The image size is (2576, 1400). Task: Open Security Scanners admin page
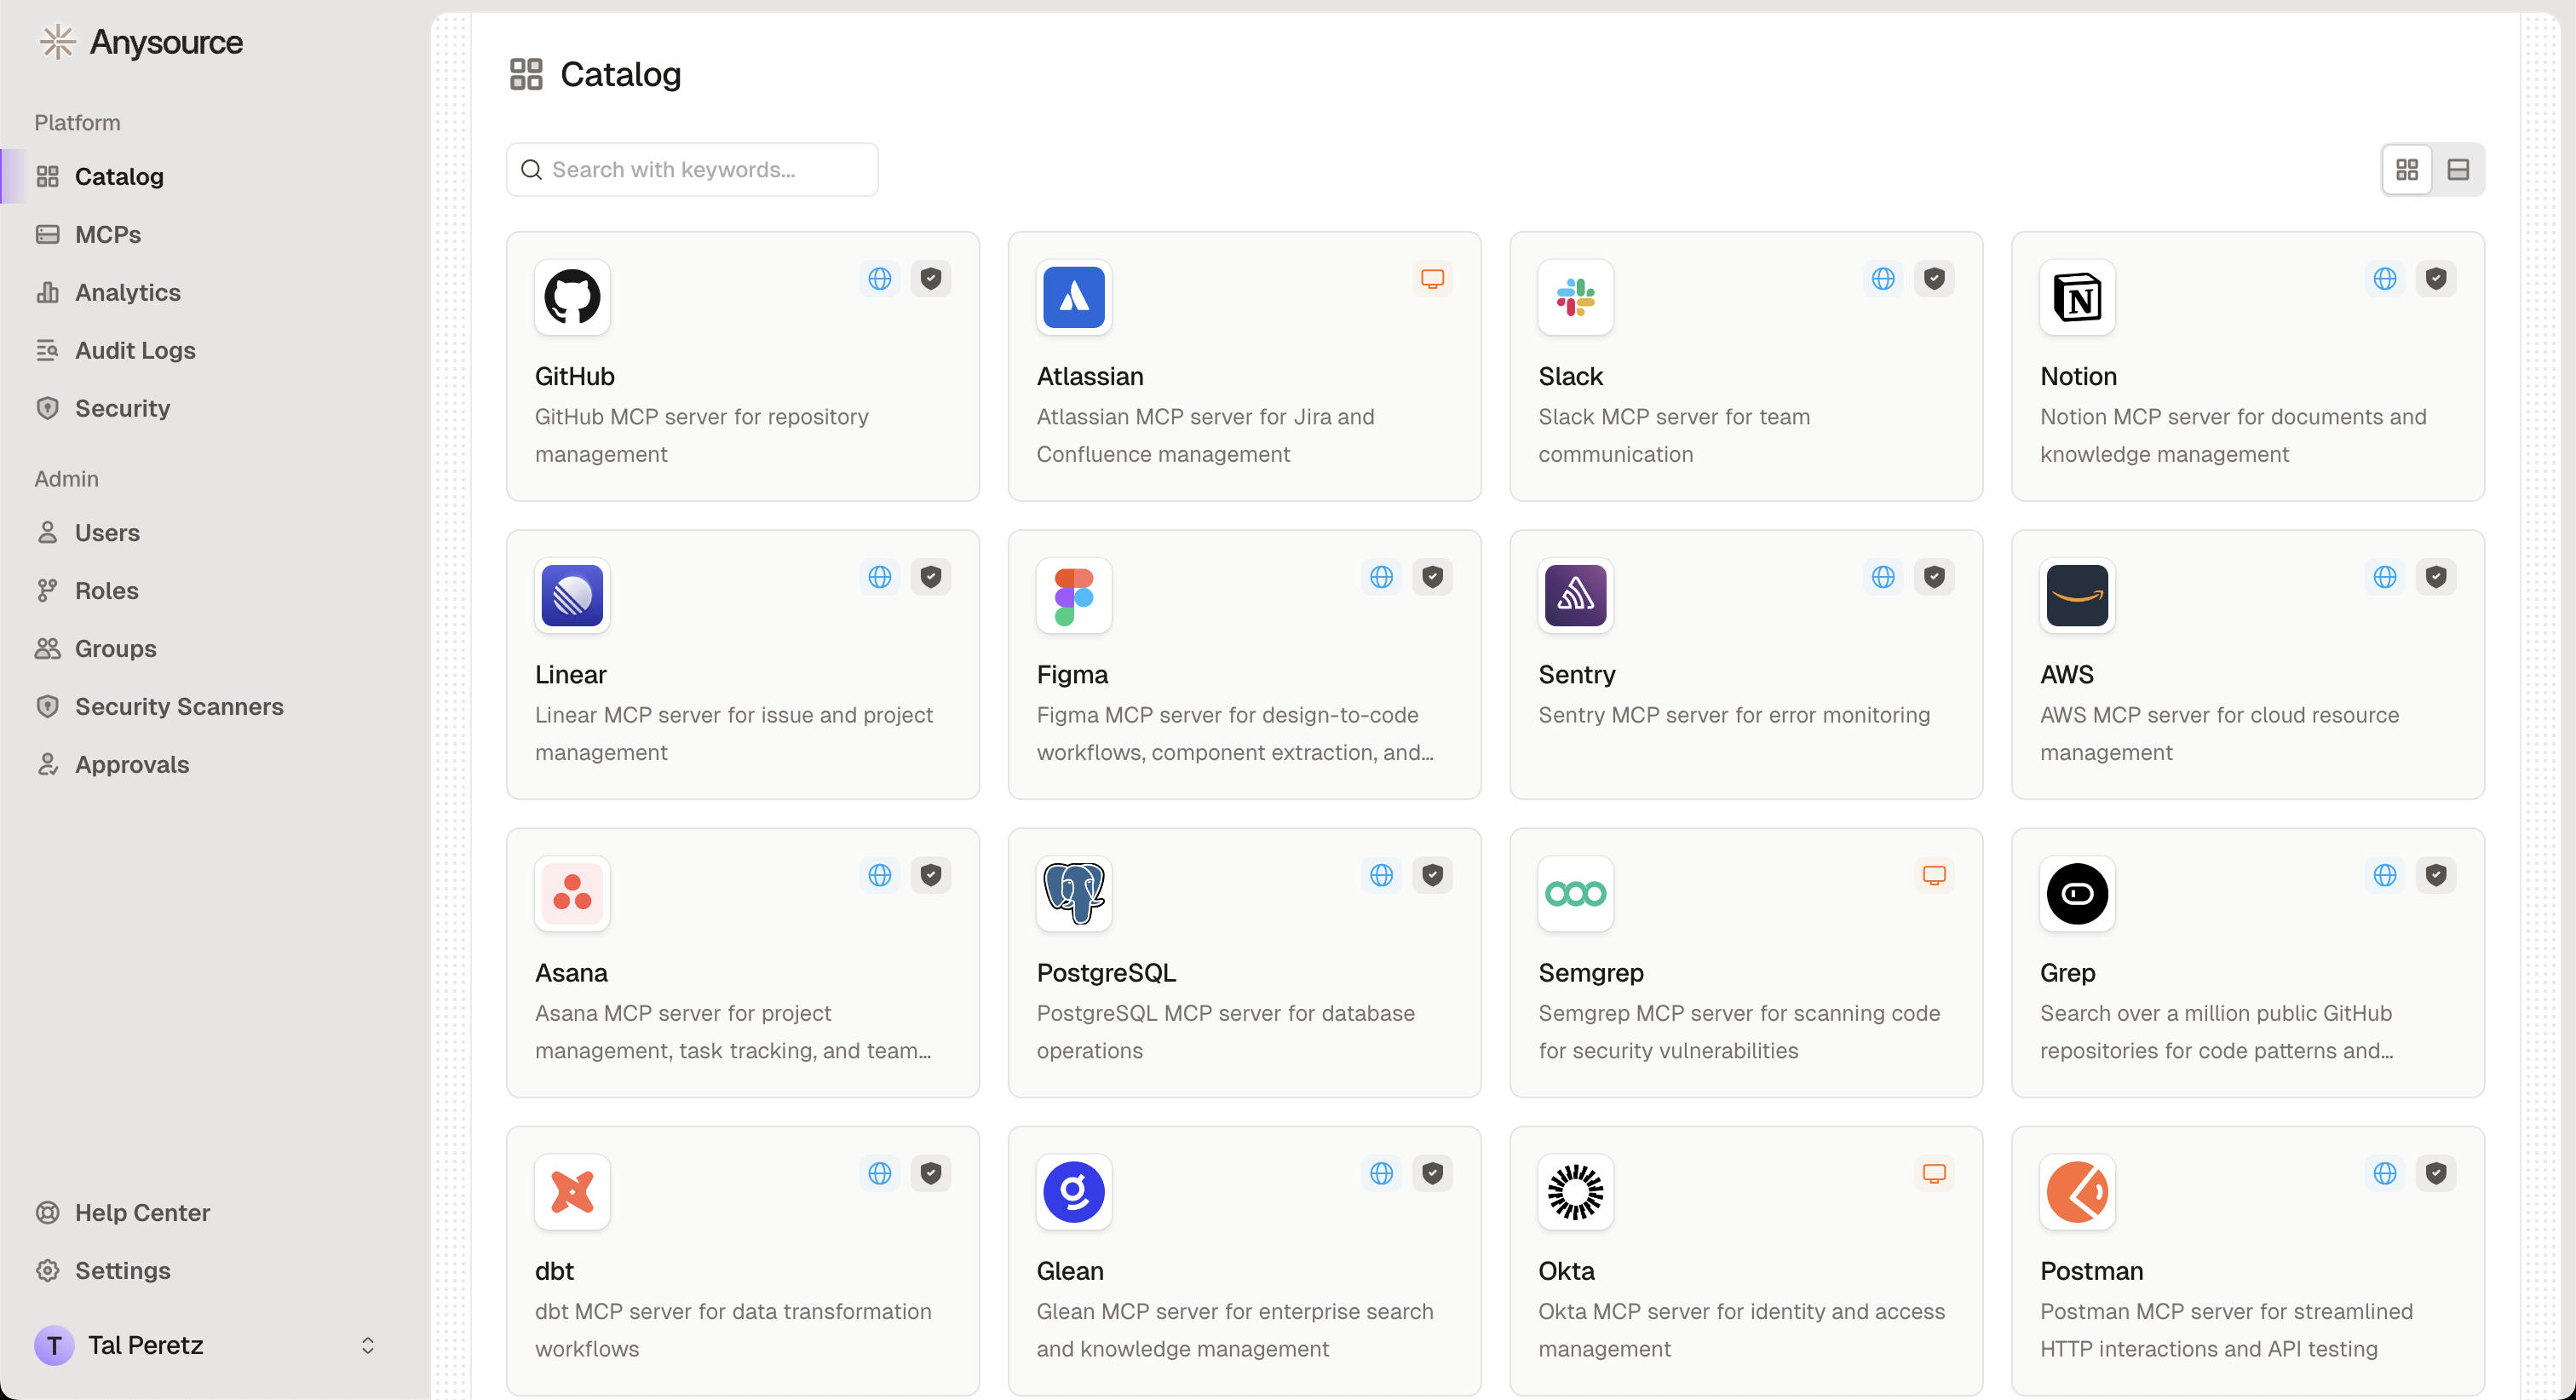pyautogui.click(x=179, y=706)
